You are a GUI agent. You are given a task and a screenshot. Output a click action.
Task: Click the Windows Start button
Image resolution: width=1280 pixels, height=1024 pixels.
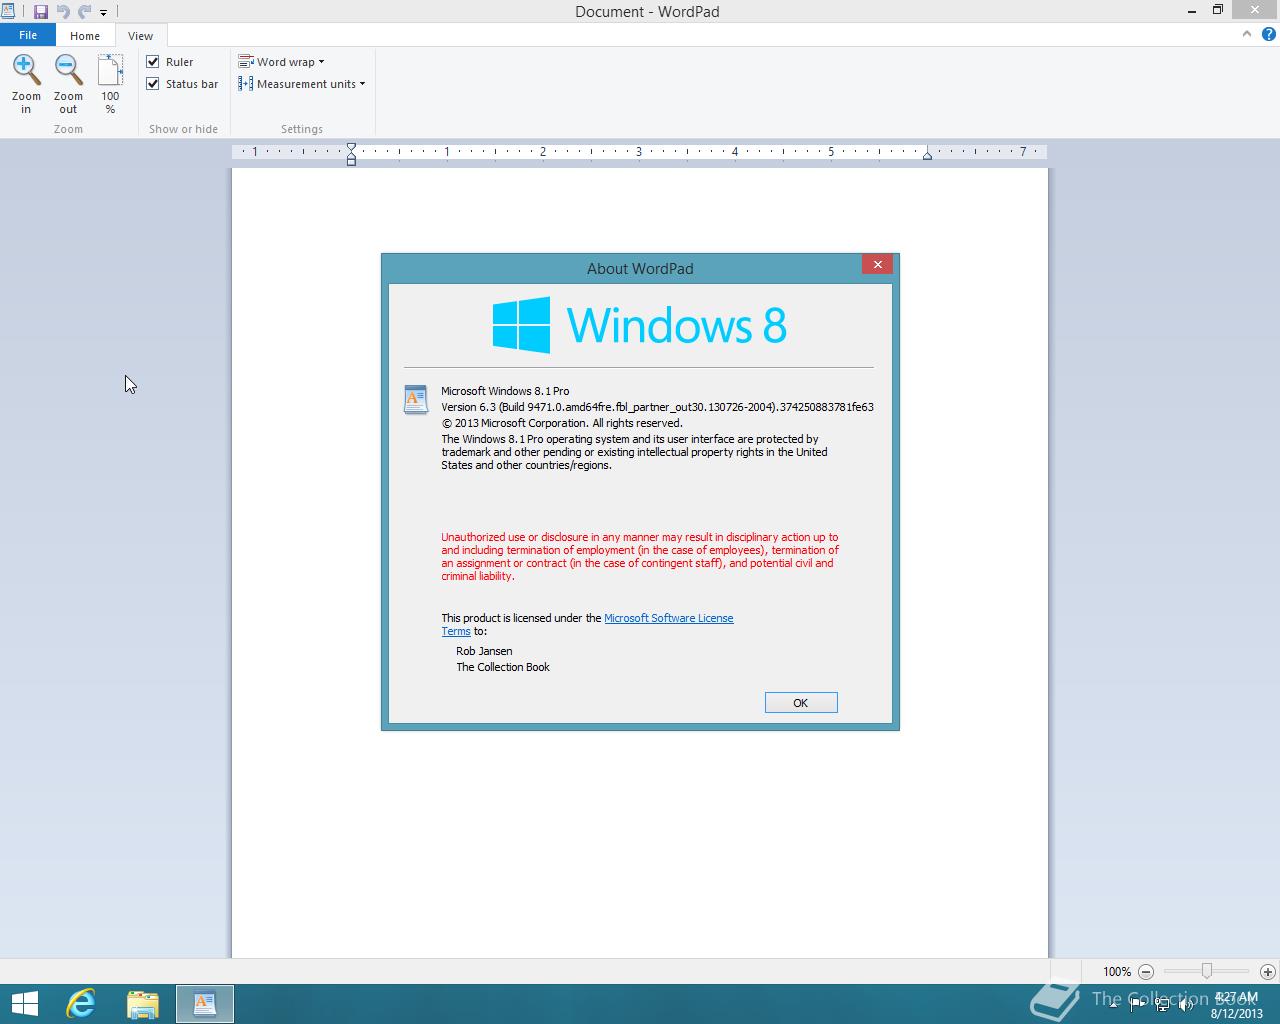click(x=24, y=1004)
